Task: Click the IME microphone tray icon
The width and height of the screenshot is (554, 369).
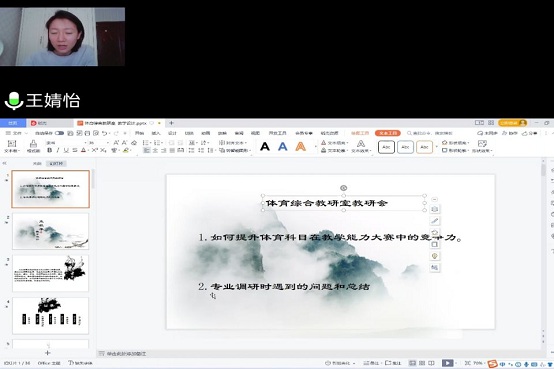Action: pos(526,364)
